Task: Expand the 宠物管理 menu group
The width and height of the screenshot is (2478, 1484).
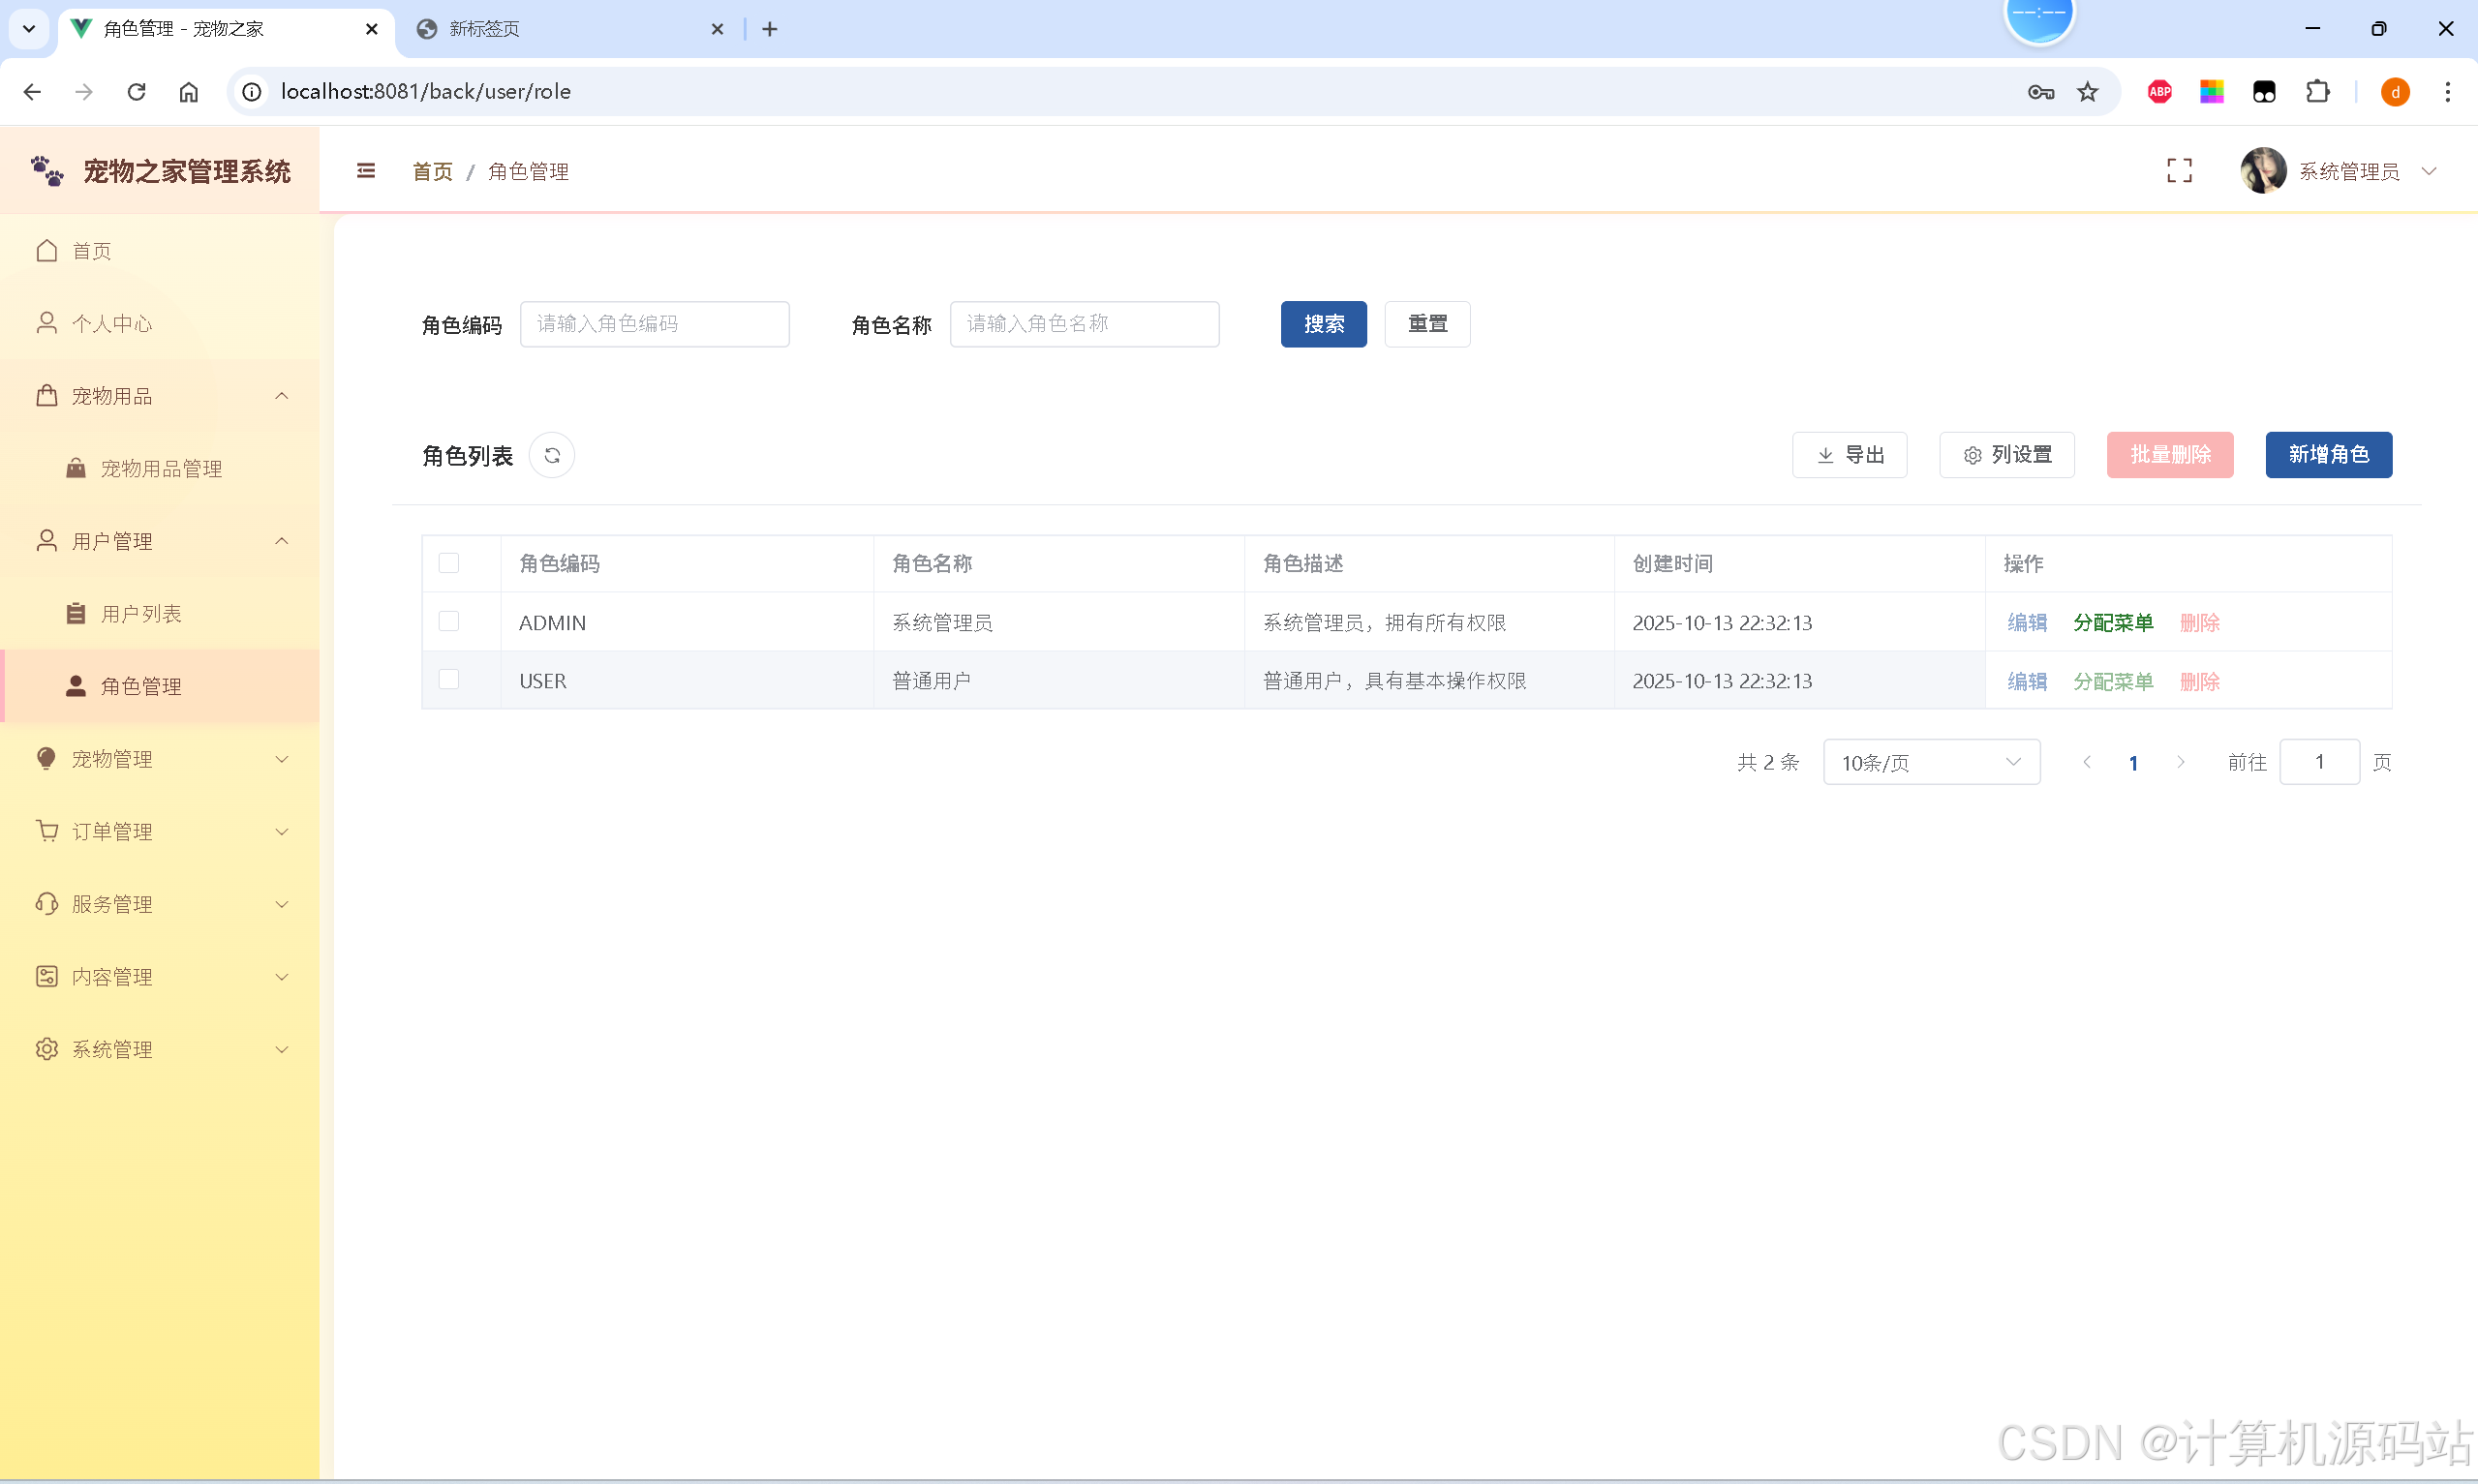Action: [160, 759]
